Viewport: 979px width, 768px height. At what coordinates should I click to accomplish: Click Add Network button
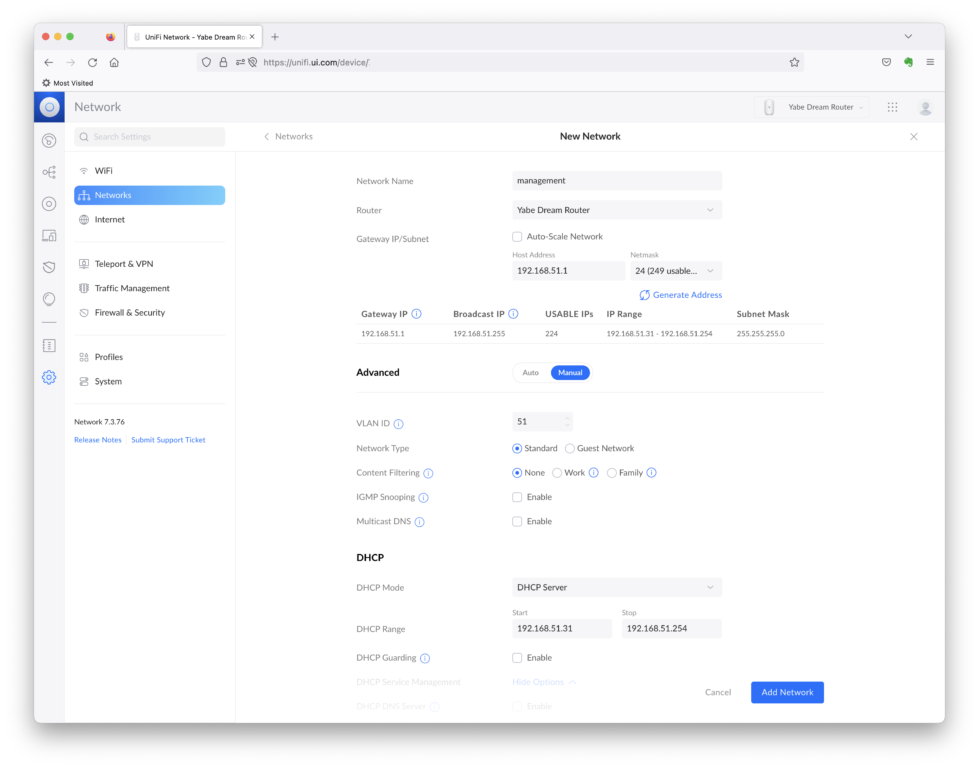tap(787, 692)
